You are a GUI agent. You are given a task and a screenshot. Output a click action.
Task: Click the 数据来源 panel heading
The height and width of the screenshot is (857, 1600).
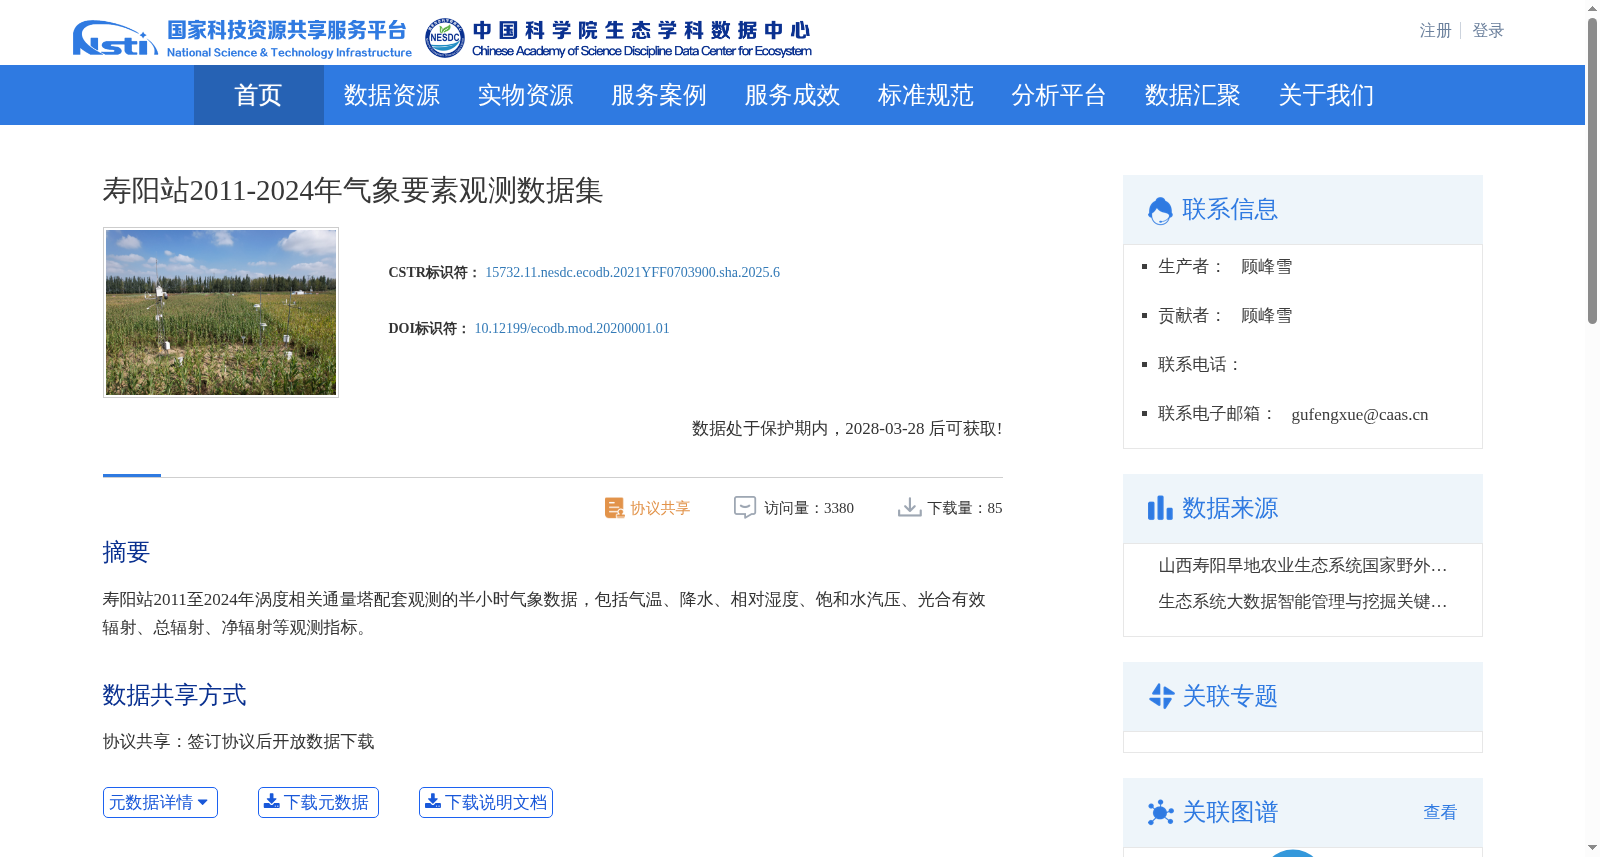click(1230, 508)
